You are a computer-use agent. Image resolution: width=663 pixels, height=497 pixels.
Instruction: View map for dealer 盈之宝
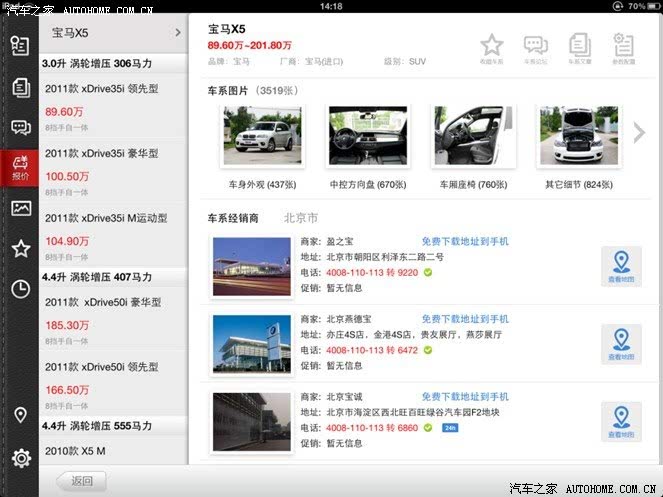(x=621, y=267)
